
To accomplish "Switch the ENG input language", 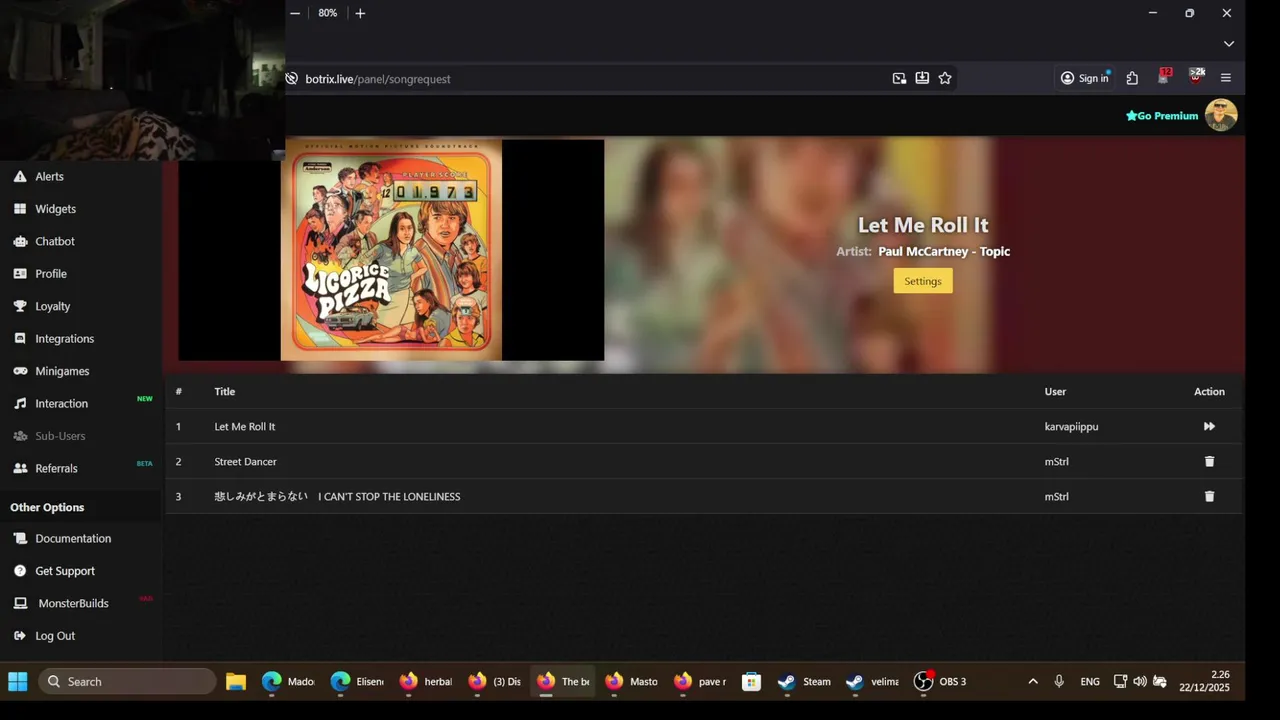I will coord(1090,682).
